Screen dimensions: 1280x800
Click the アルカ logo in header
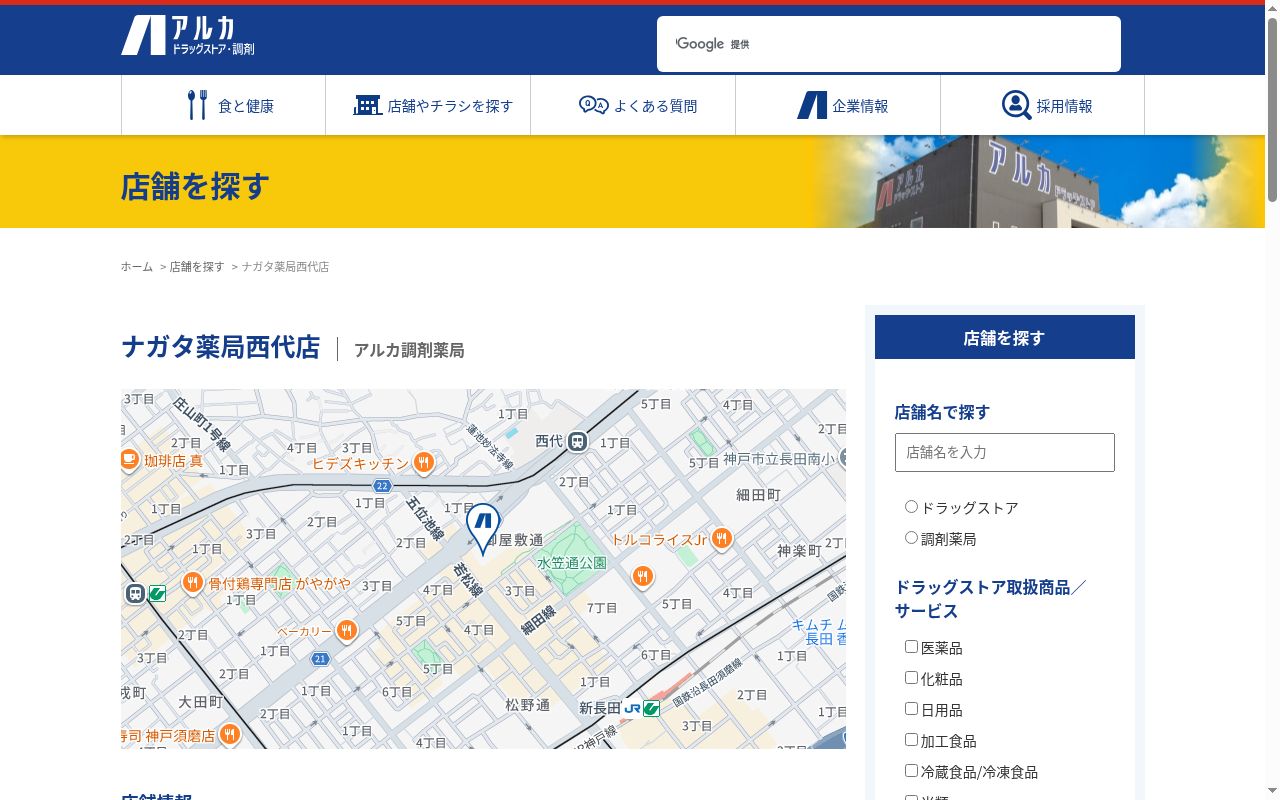[188, 36]
